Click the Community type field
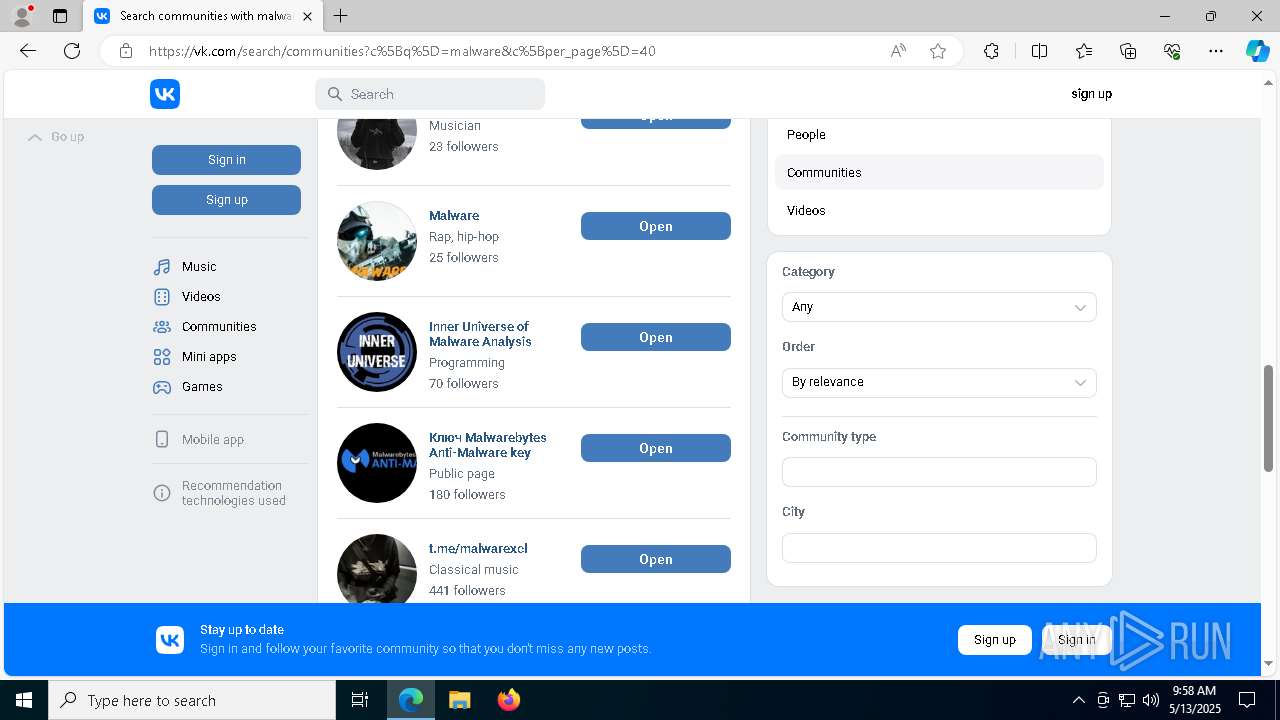Screen dimensions: 1280x720 pyautogui.click(x=939, y=472)
